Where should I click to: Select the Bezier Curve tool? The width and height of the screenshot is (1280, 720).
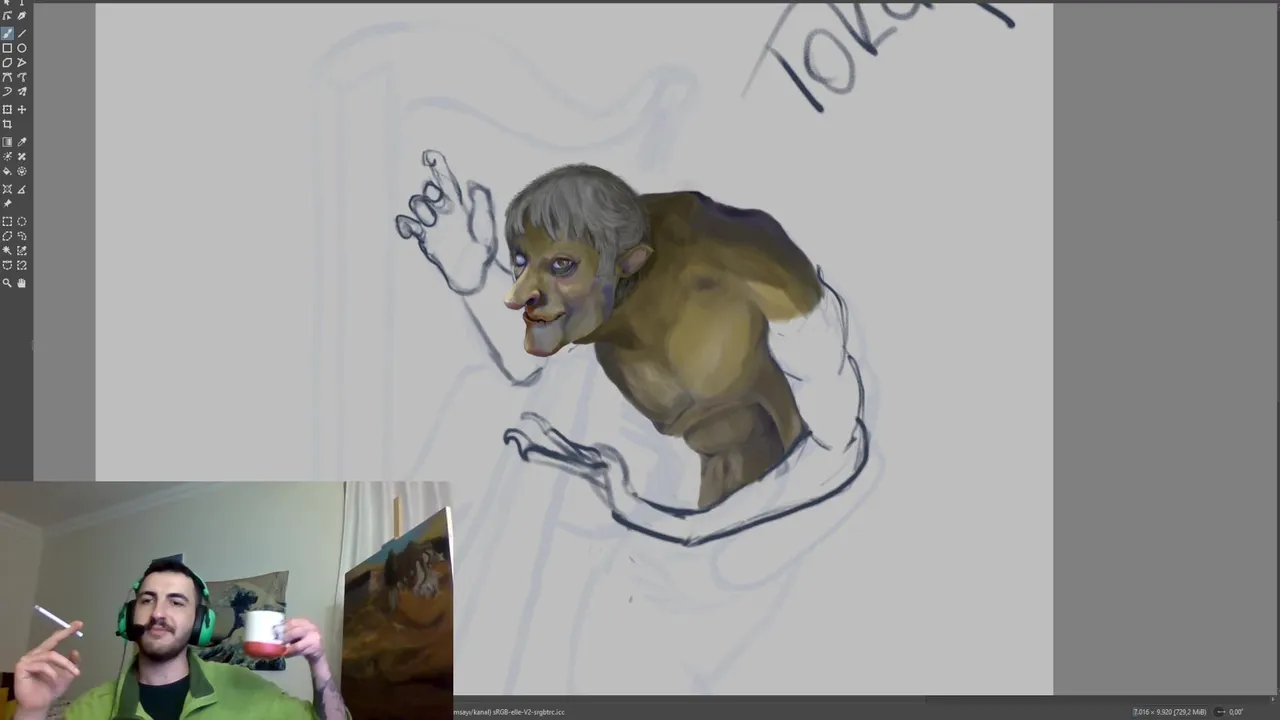pos(7,77)
